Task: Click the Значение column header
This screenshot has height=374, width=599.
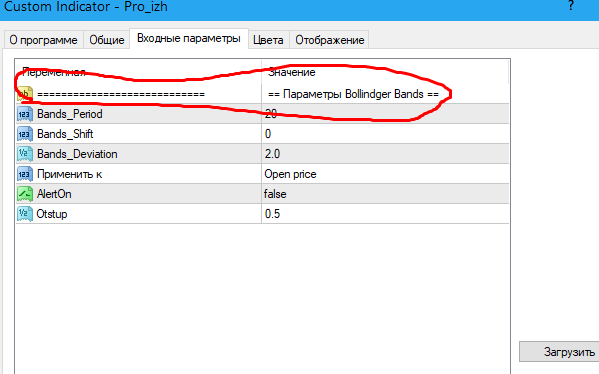Action: click(x=385, y=72)
